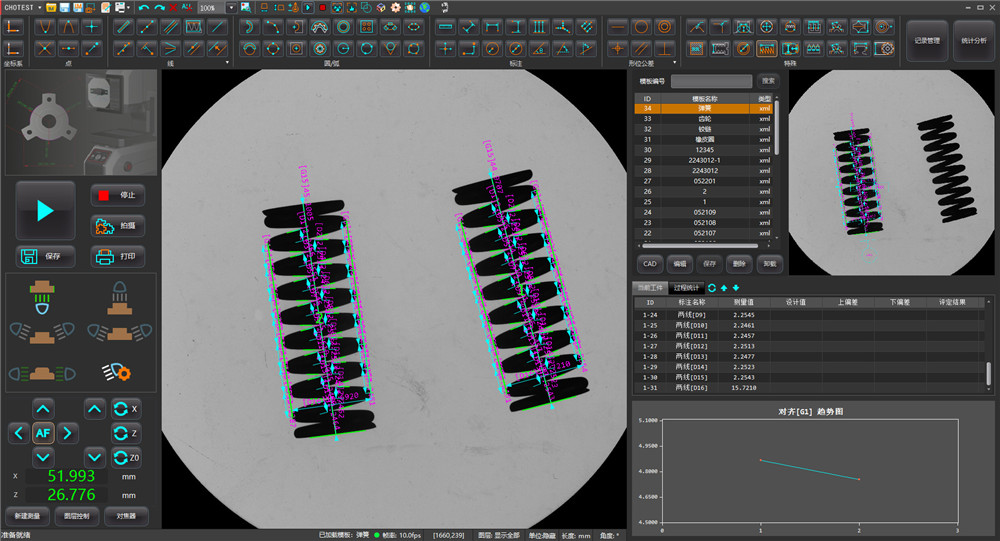Click the AF autofocus button

43,433
